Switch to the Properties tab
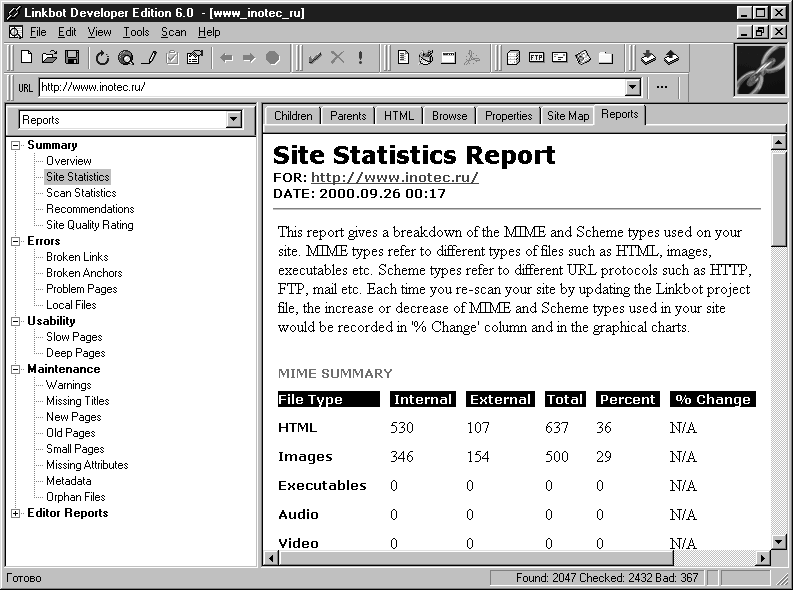This screenshot has width=793, height=590. tap(508, 116)
